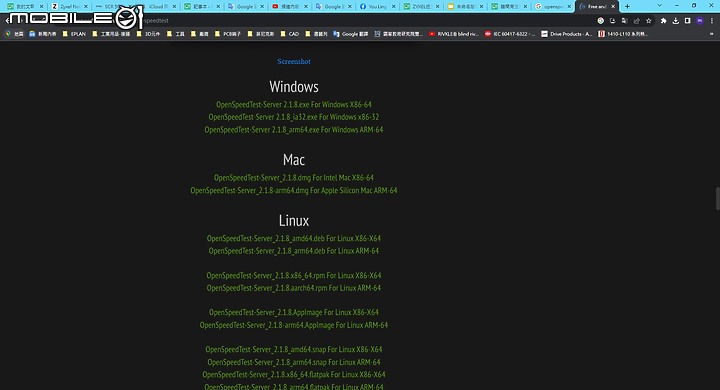720x390 pixels.
Task: Open the news bookmark with blue icon
Action: 43,34
